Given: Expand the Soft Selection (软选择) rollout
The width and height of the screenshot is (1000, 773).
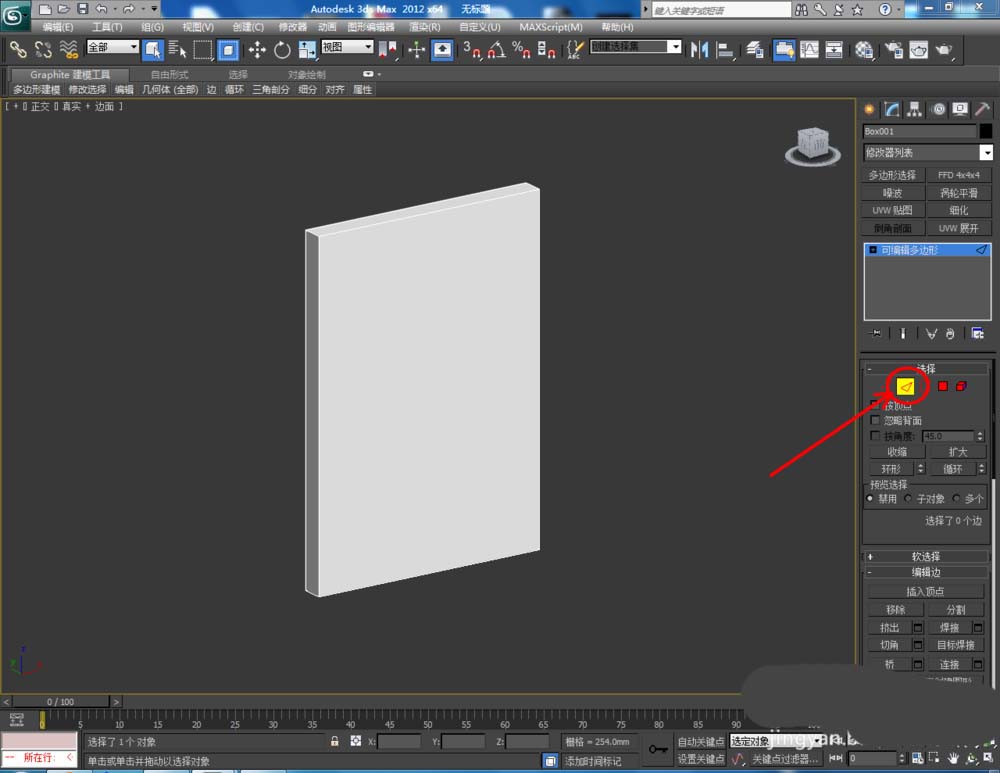Looking at the screenshot, I should coord(925,557).
